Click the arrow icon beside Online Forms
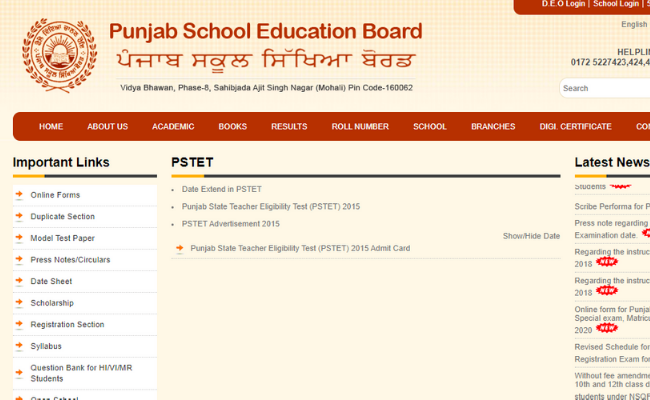The height and width of the screenshot is (400, 650). (x=19, y=195)
